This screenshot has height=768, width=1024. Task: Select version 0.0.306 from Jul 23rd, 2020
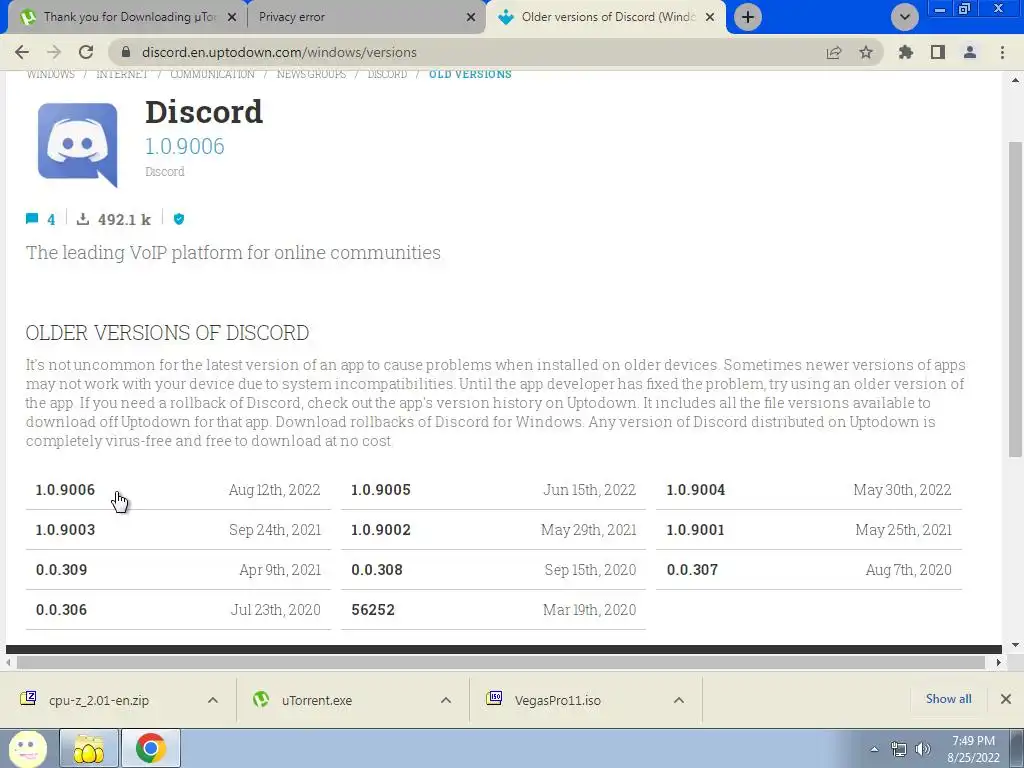click(x=178, y=609)
